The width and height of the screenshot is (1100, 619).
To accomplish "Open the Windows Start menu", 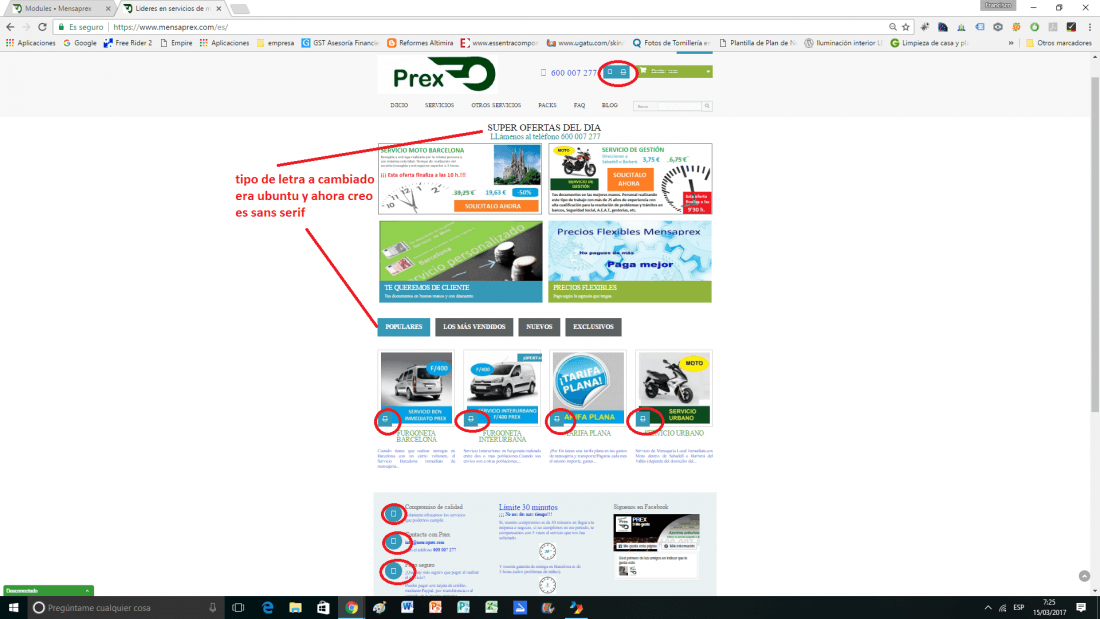I will [x=13, y=608].
